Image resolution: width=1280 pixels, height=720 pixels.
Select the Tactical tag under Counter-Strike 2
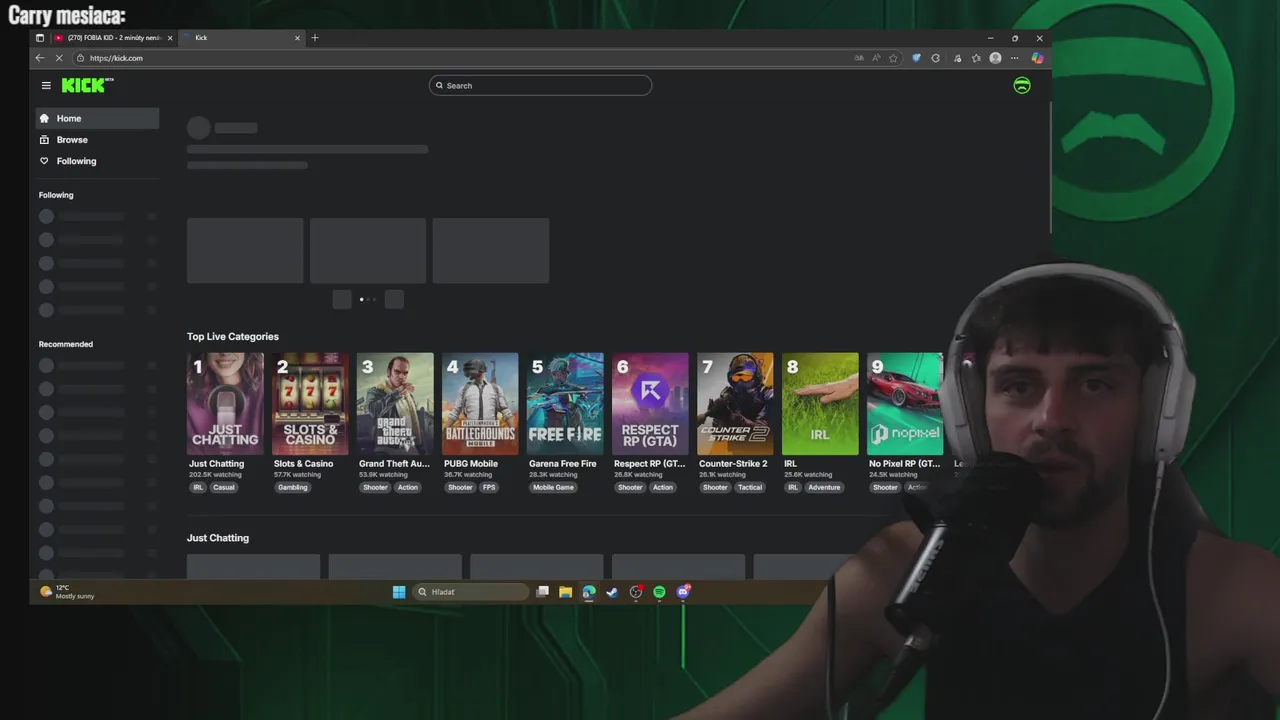pos(750,487)
